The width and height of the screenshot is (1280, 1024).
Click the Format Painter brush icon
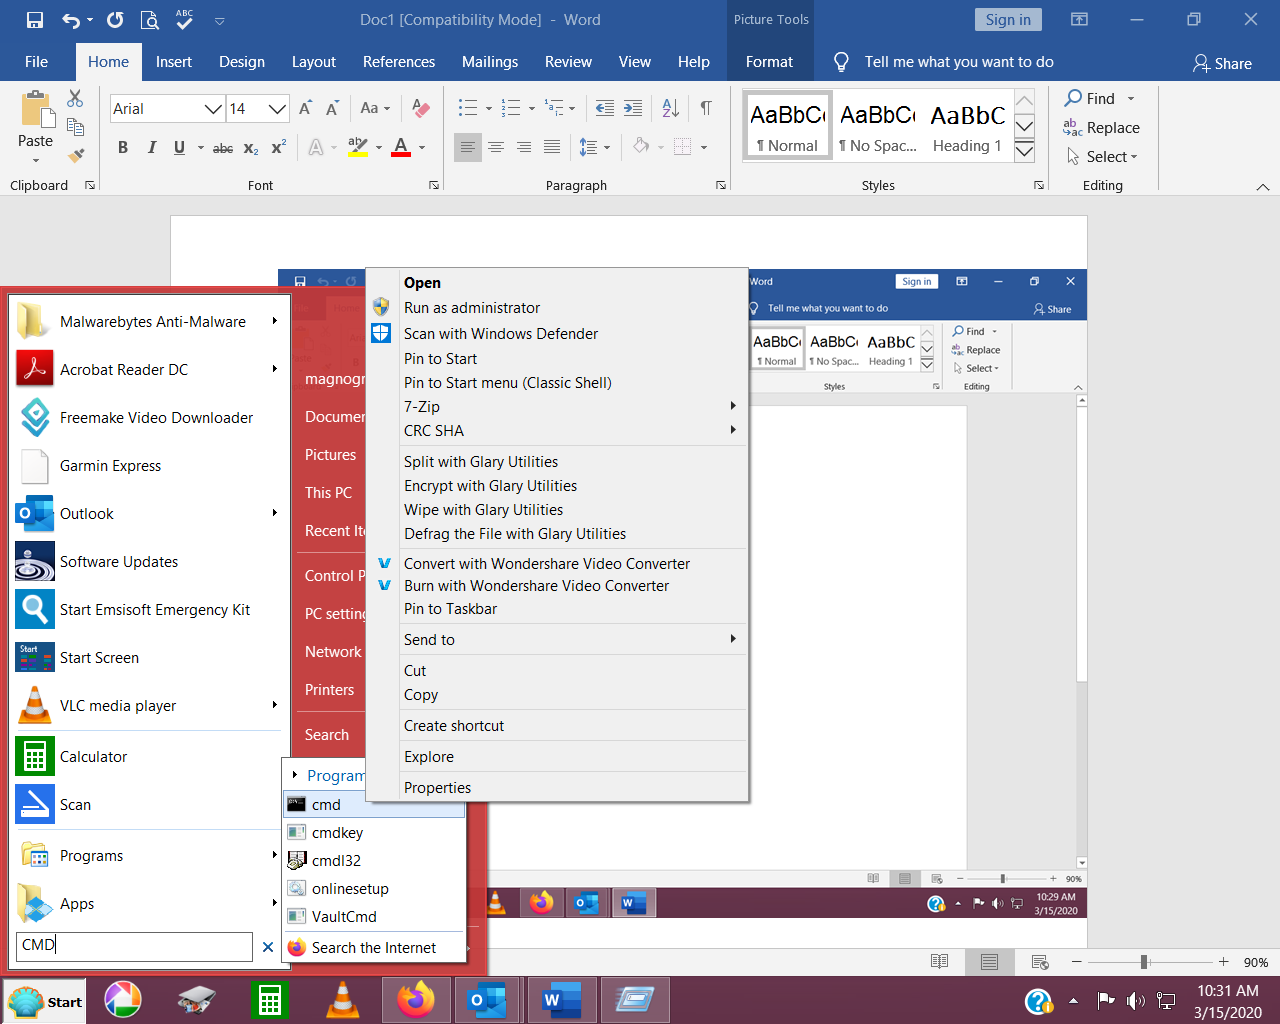click(x=76, y=155)
